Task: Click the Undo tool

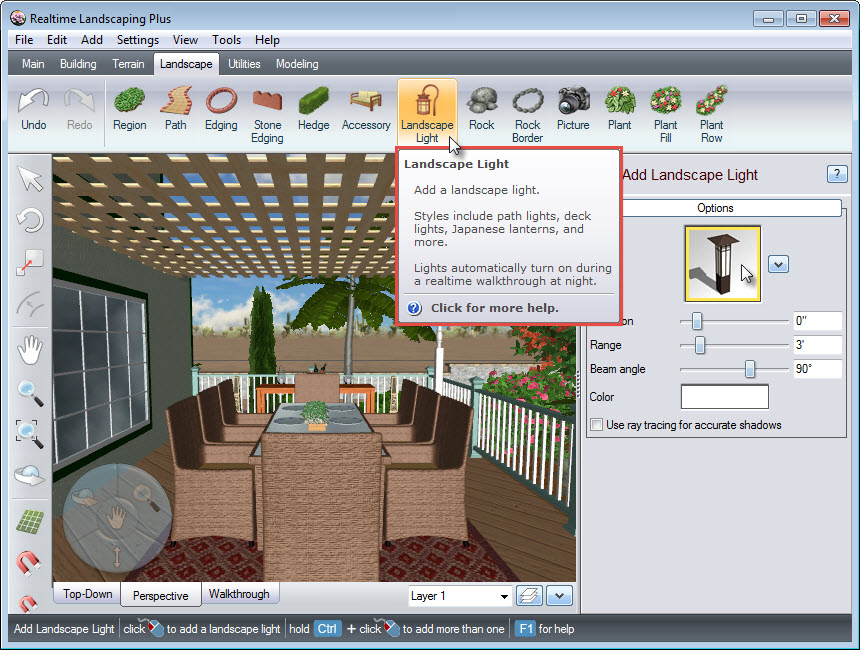Action: [x=33, y=110]
